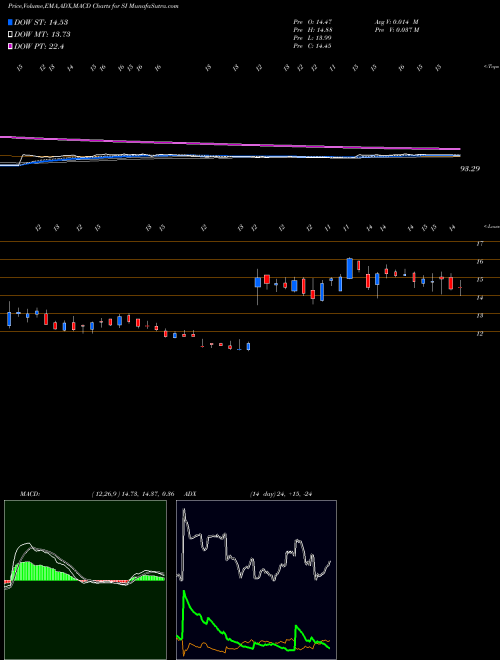
Task: Click the 93.29 price label
Action: tap(470, 169)
